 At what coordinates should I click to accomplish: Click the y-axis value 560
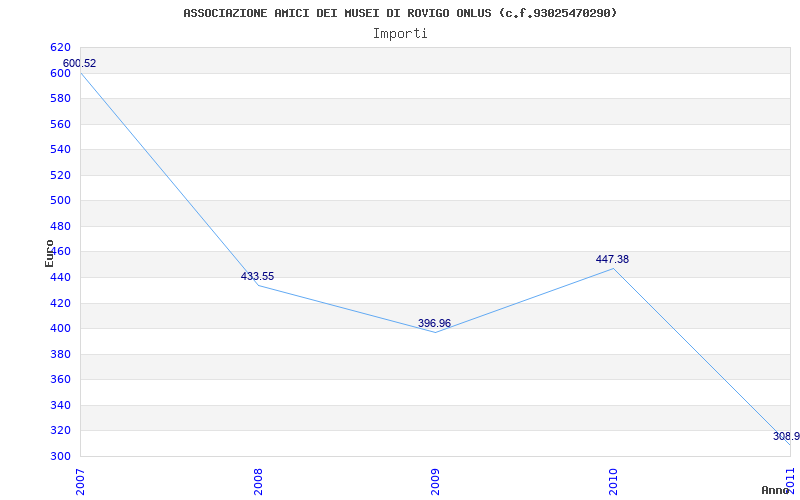pos(60,124)
